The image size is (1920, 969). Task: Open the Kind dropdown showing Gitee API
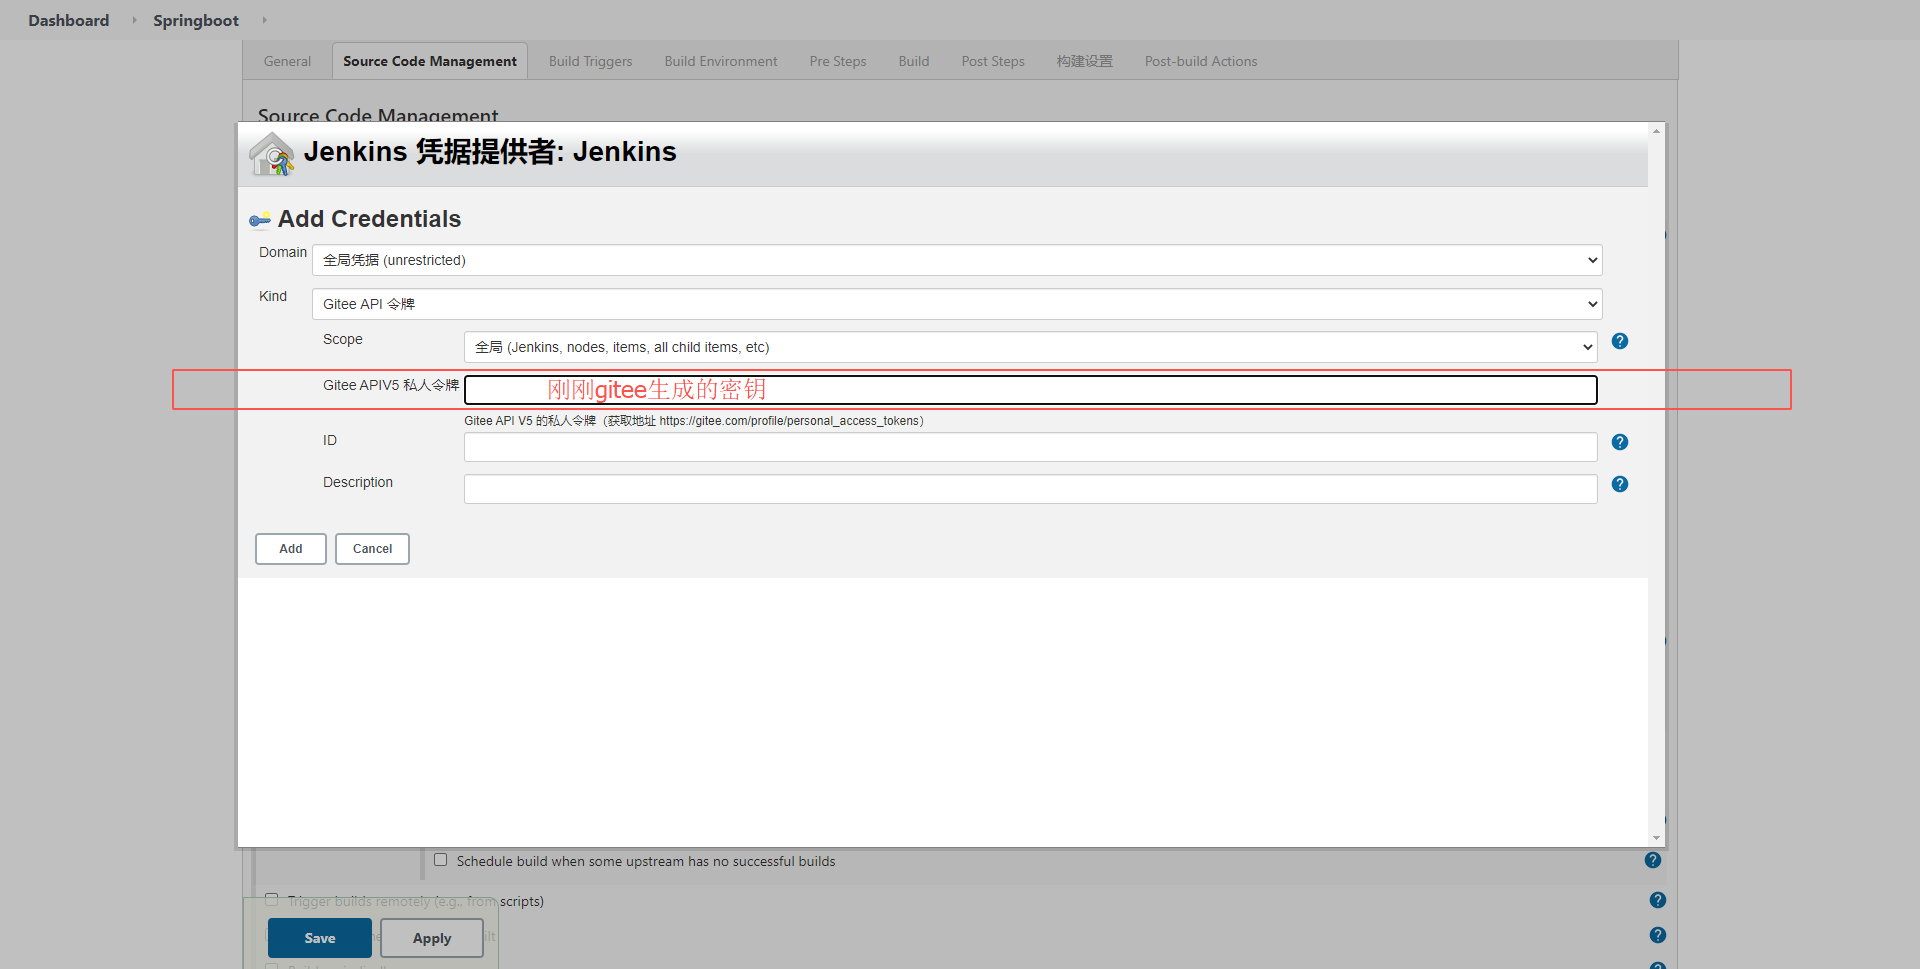(957, 304)
